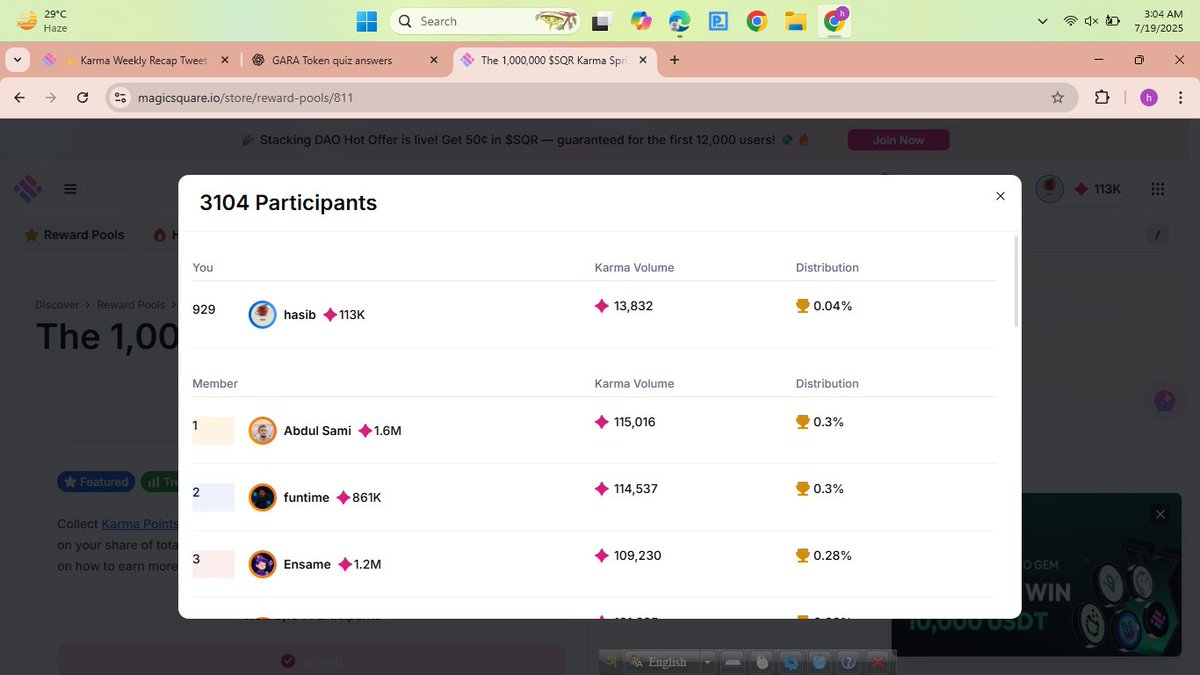Open Abdul Sami's profile avatar
The width and height of the screenshot is (1200, 675).
pyautogui.click(x=262, y=431)
